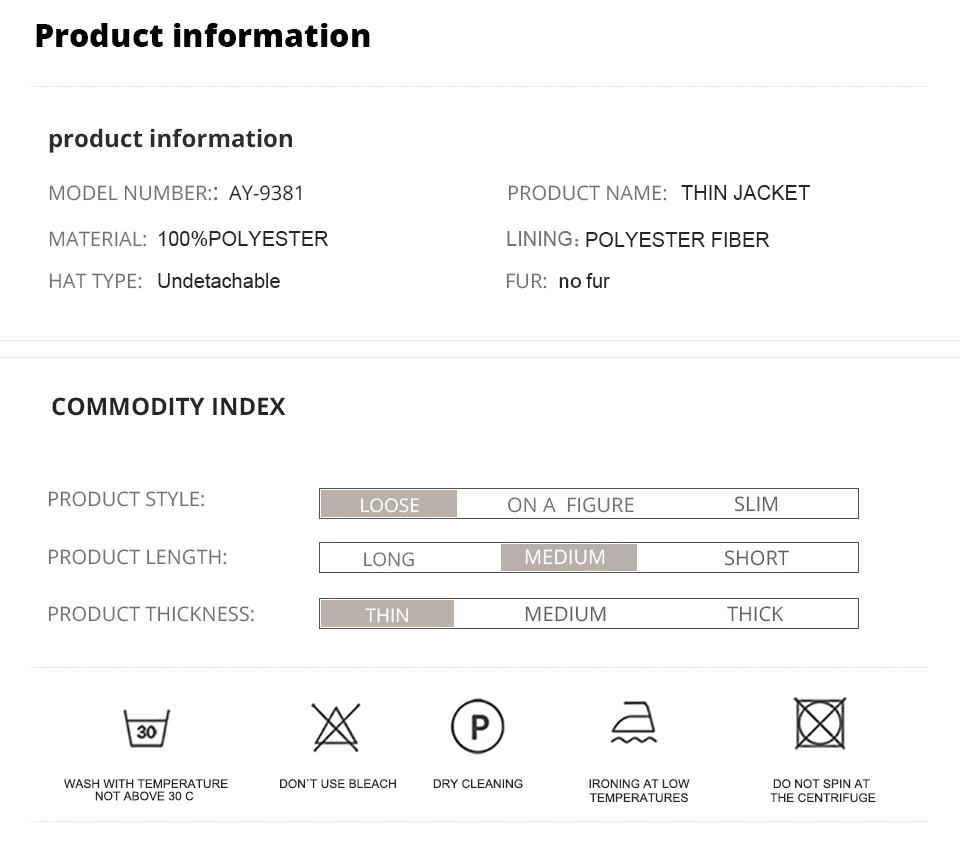Click the 100%POLYESTER material value
The height and width of the screenshot is (859, 960).
coord(243,239)
